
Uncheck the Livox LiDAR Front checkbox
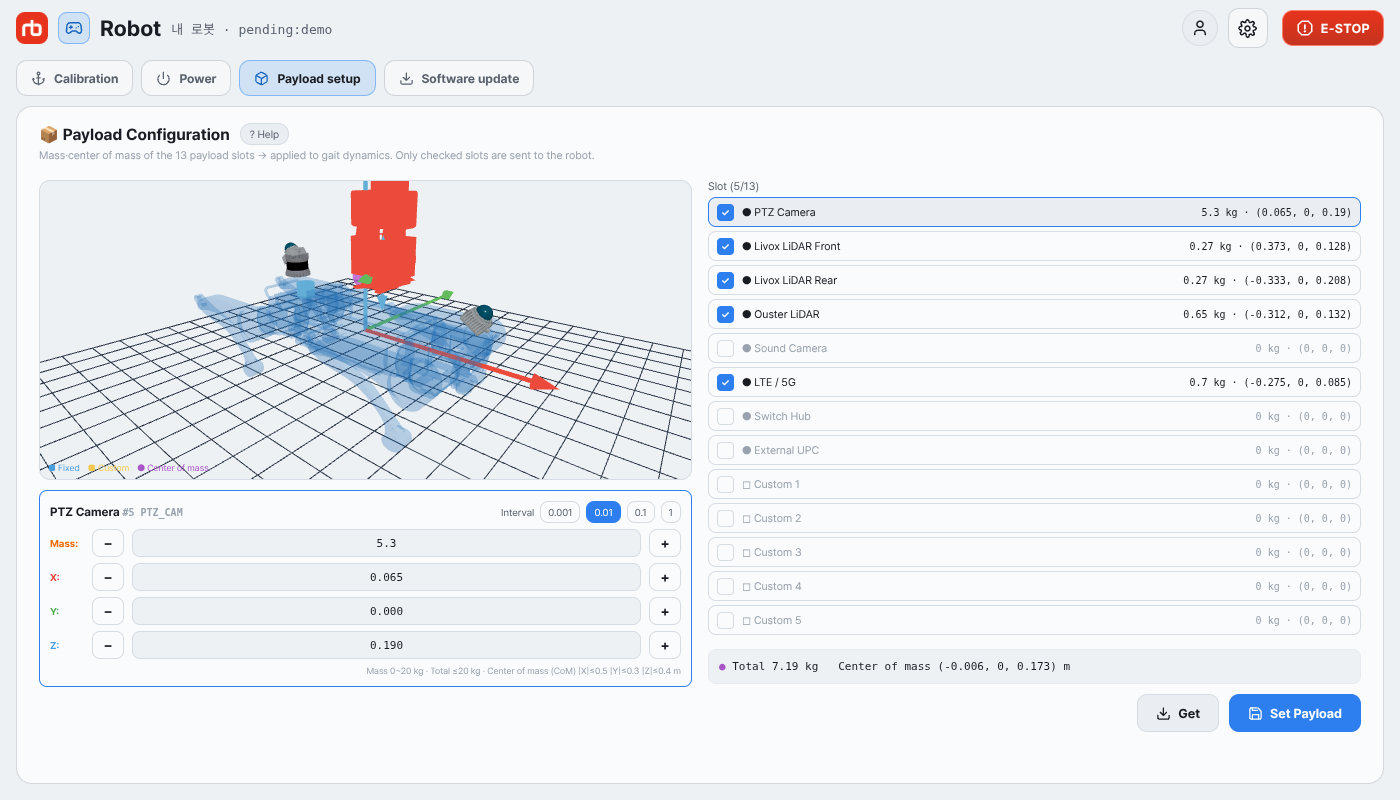pyautogui.click(x=726, y=246)
